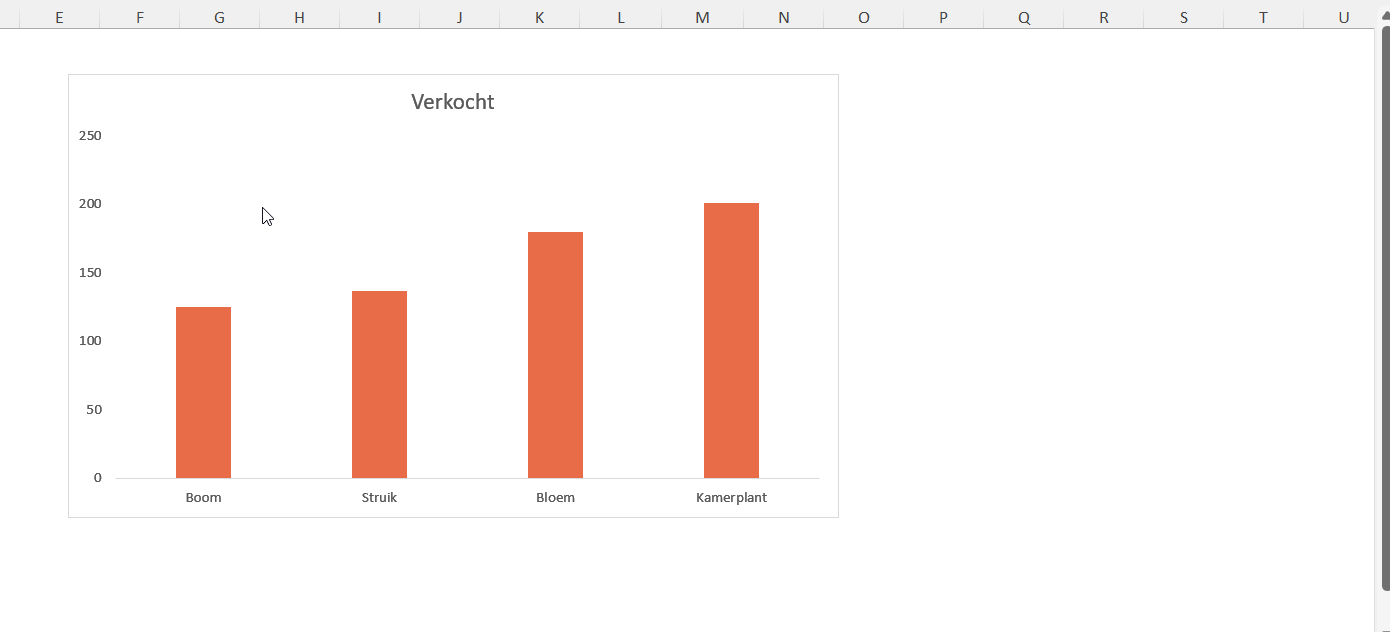This screenshot has width=1390, height=632.
Task: Select column F header
Action: click(139, 18)
